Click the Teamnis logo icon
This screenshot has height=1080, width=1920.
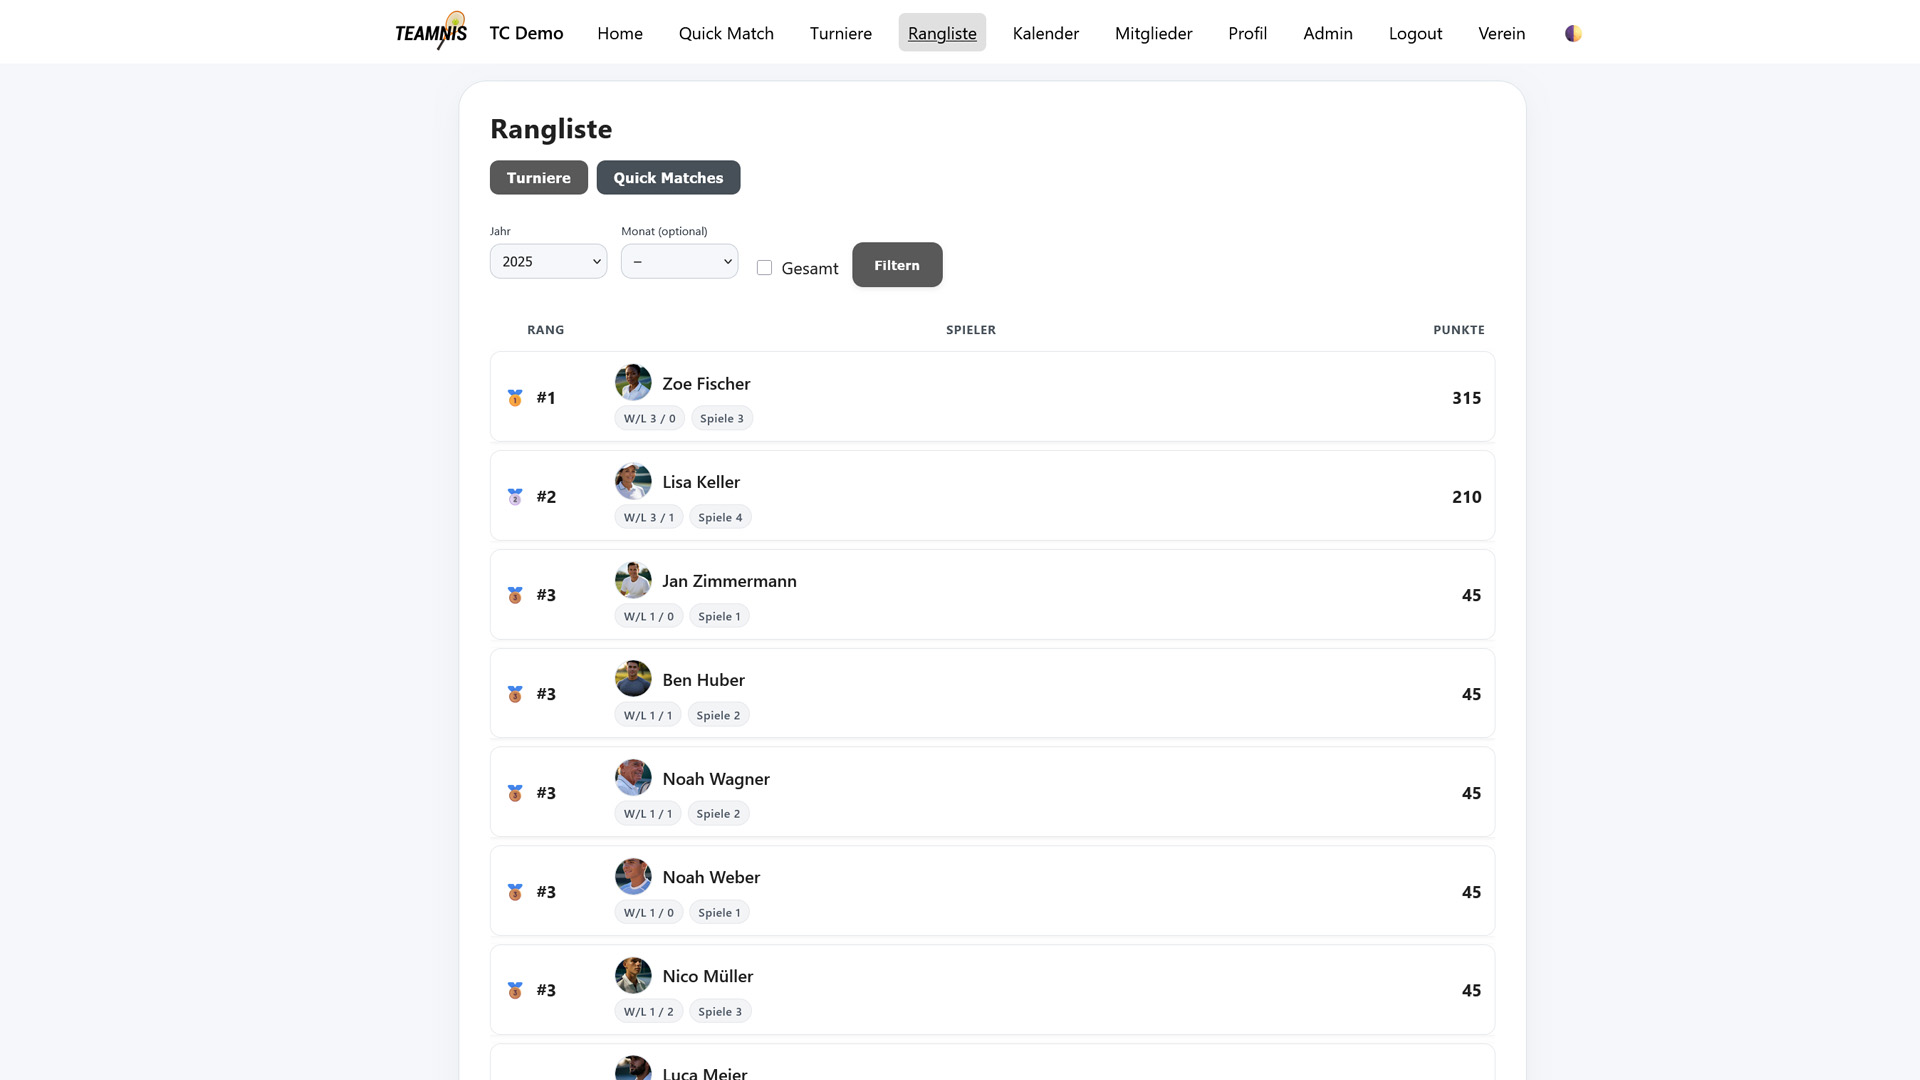pos(431,32)
